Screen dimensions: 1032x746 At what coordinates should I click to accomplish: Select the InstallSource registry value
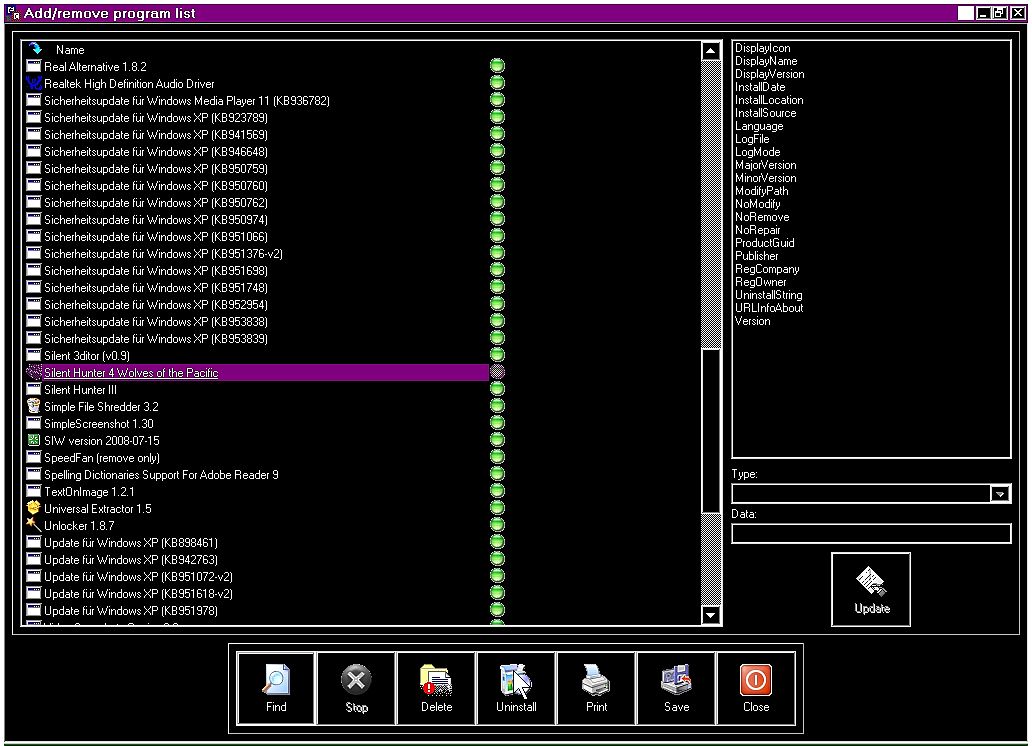click(765, 113)
